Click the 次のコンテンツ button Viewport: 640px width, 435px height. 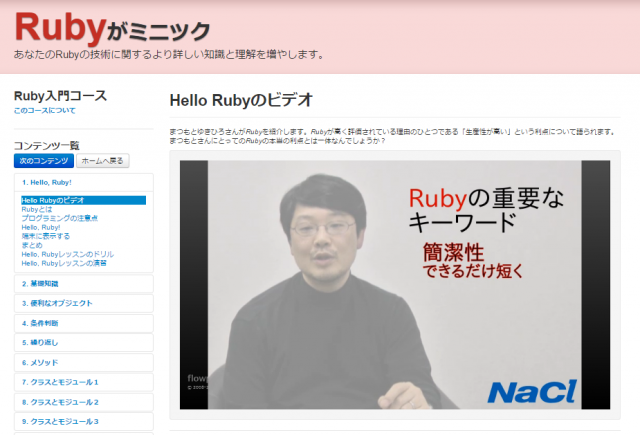coord(44,161)
